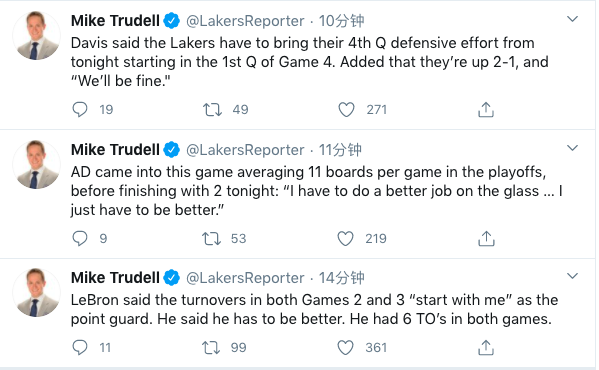Viewport: 599px width, 370px height.
Task: Reply to the LeBron turnovers tweet
Action: [x=80, y=347]
